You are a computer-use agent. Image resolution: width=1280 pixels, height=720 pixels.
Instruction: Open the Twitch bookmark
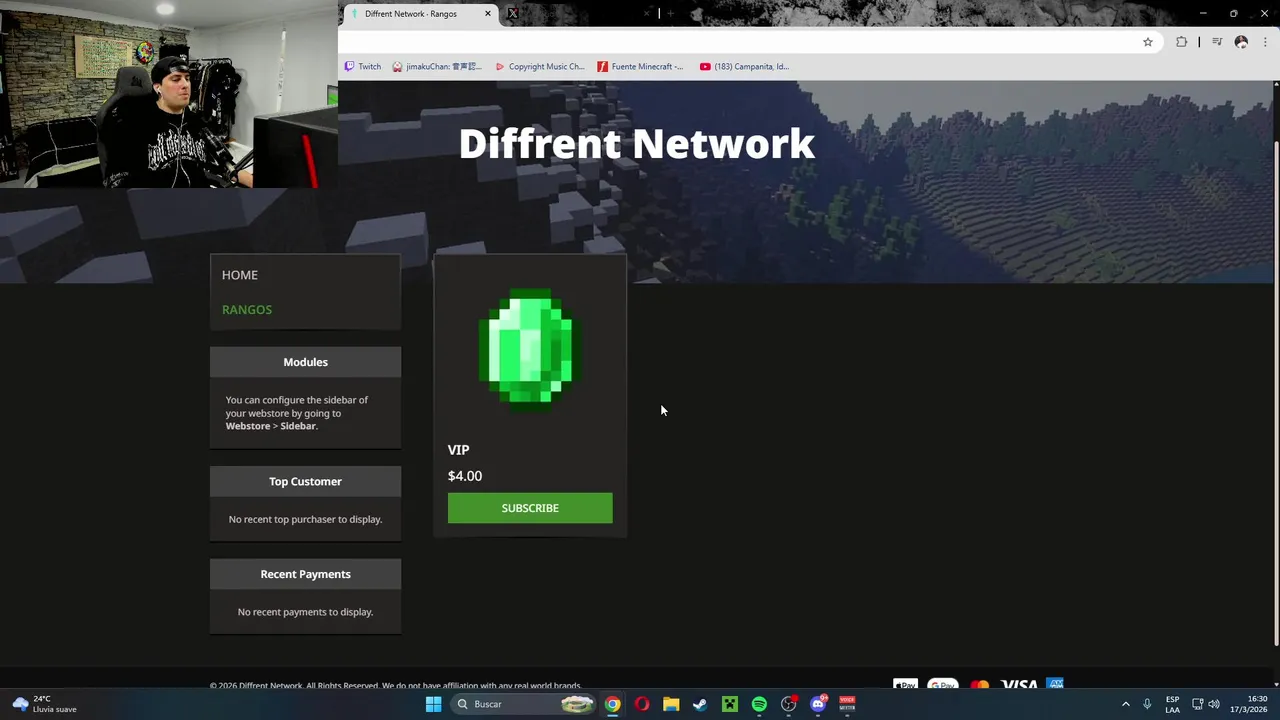point(363,67)
